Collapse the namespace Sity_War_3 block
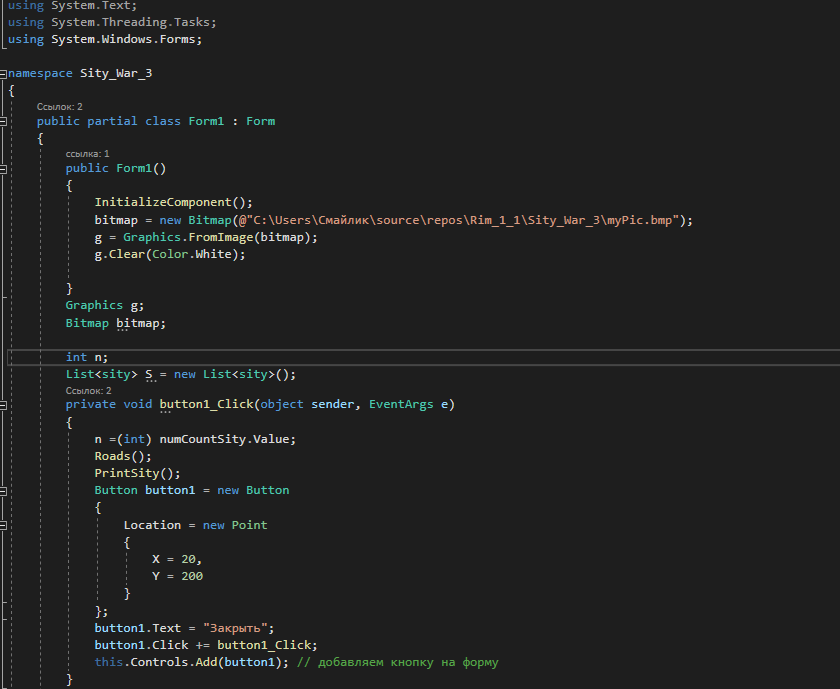Viewport: 840px width, 689px height. pyautogui.click(x=3, y=74)
